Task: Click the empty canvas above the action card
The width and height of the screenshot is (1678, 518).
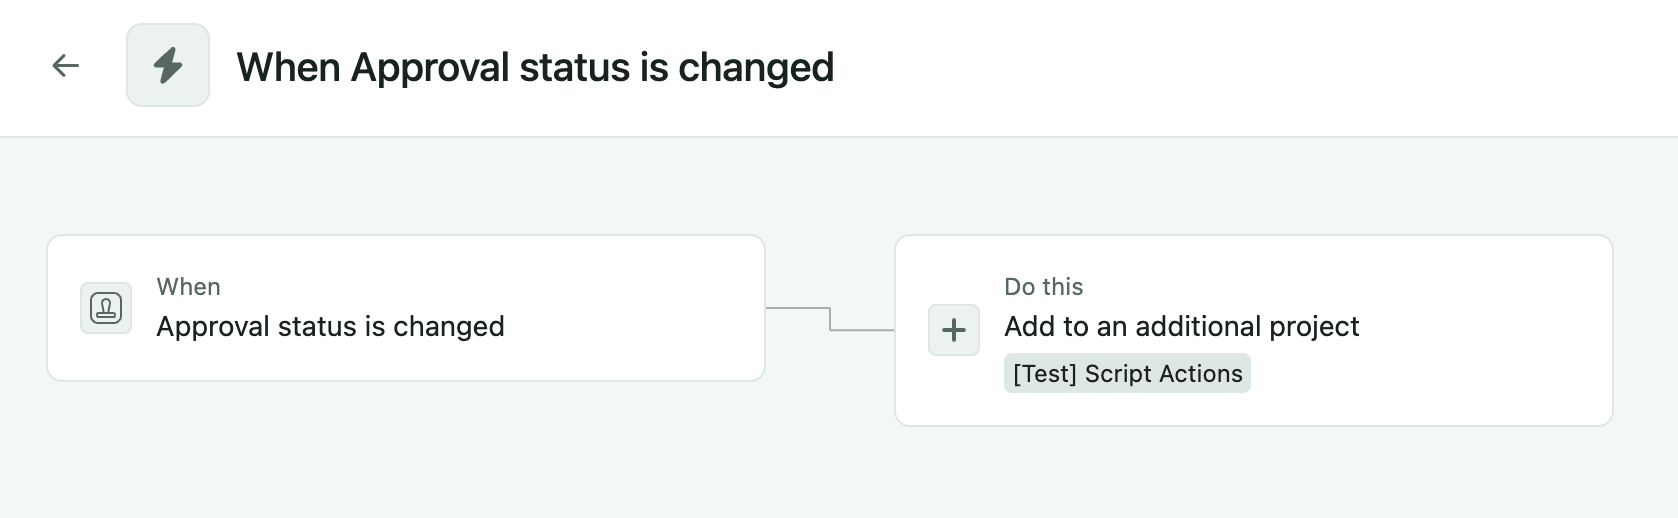Action: click(1253, 190)
